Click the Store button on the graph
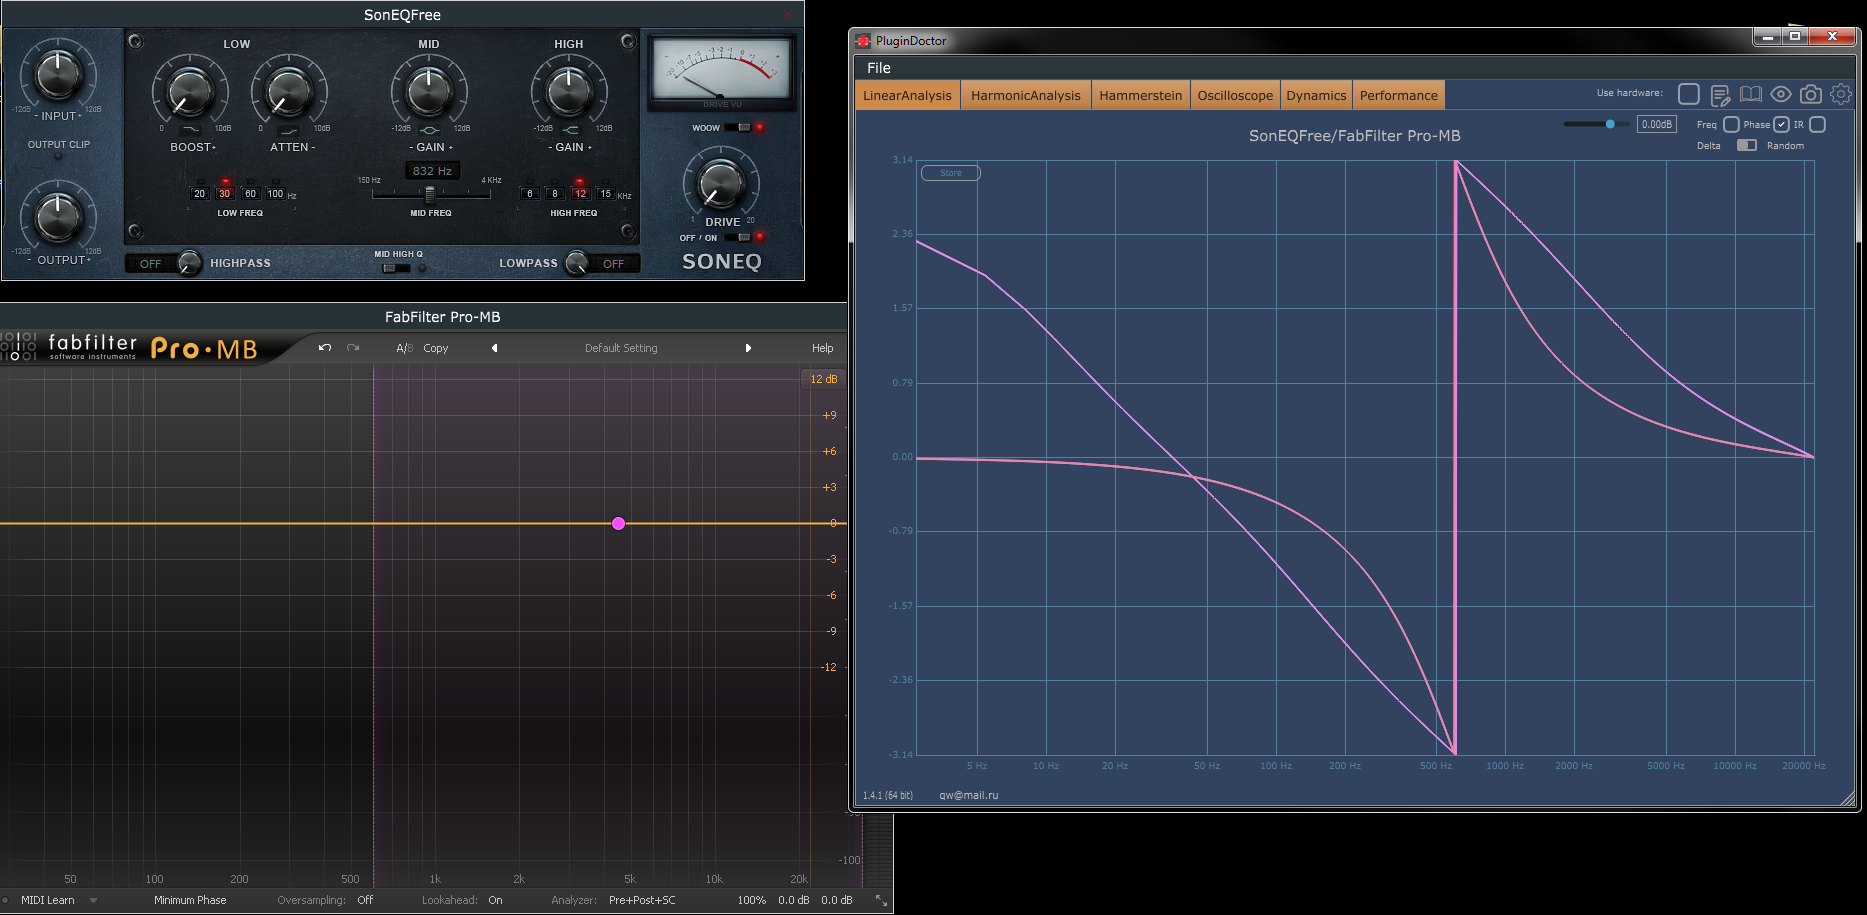Viewport: 1867px width, 915px height. click(x=950, y=173)
